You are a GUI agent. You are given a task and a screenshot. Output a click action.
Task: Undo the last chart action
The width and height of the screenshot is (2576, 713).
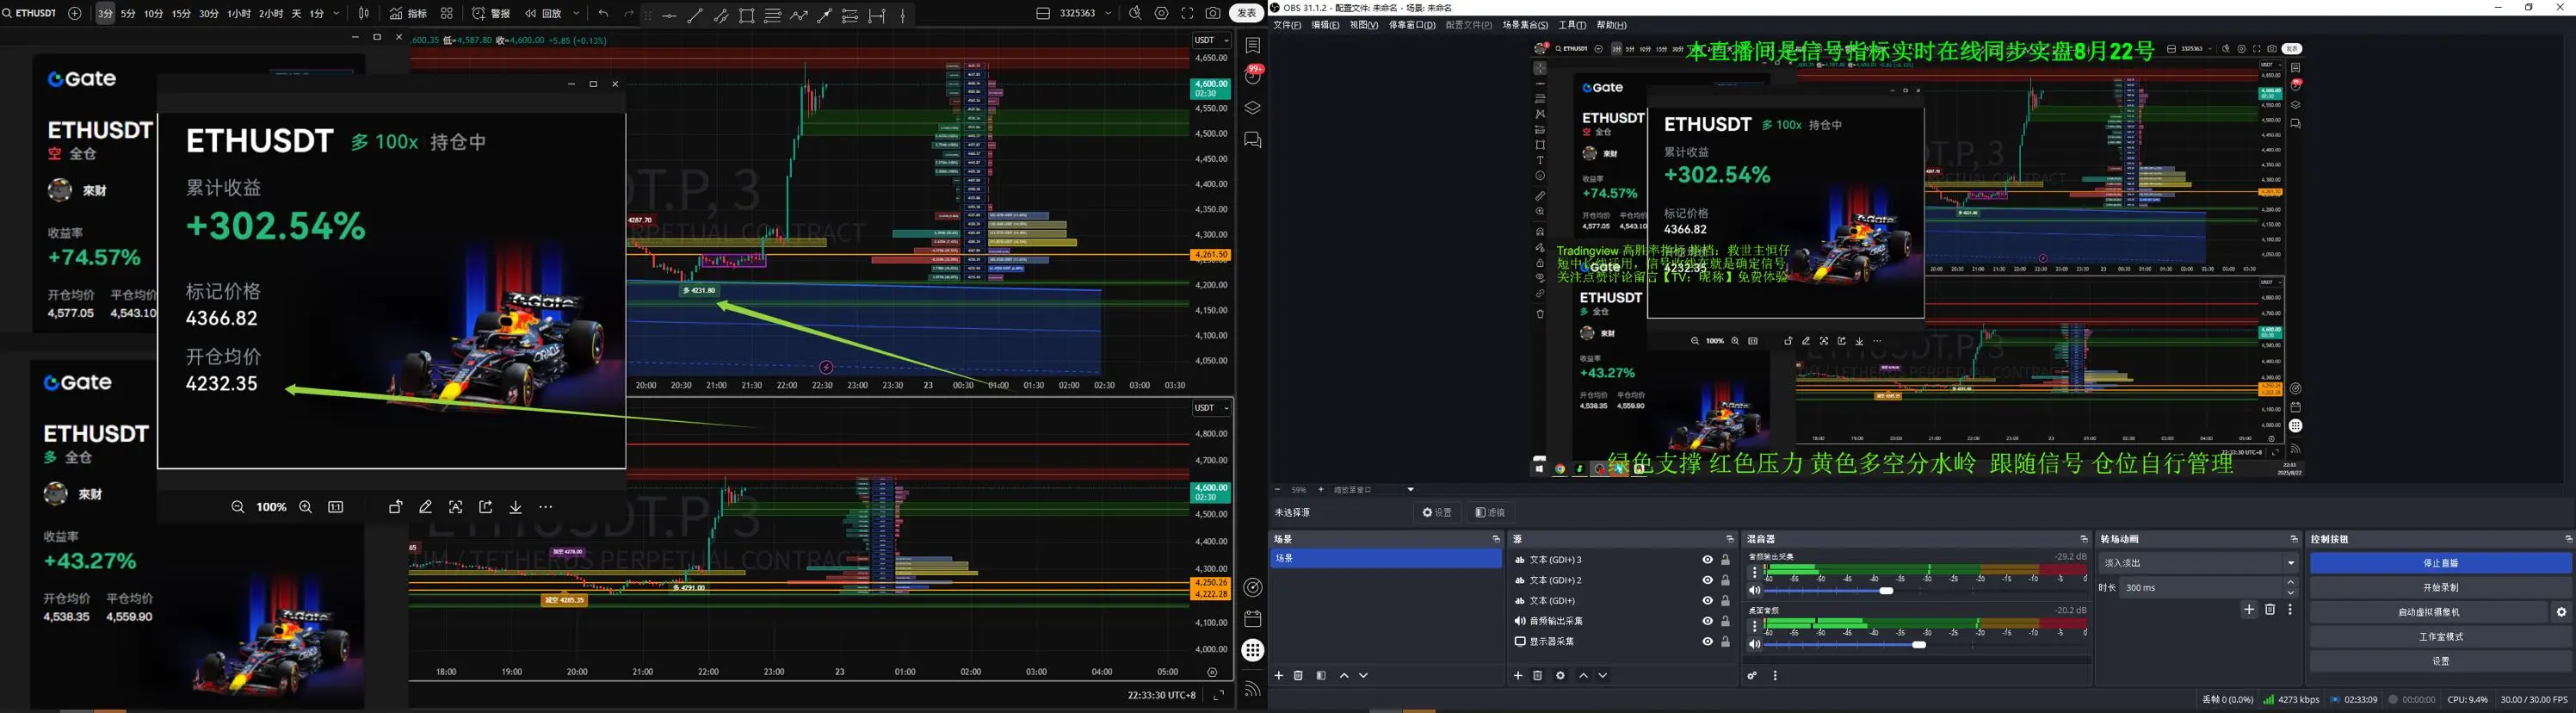pyautogui.click(x=603, y=14)
